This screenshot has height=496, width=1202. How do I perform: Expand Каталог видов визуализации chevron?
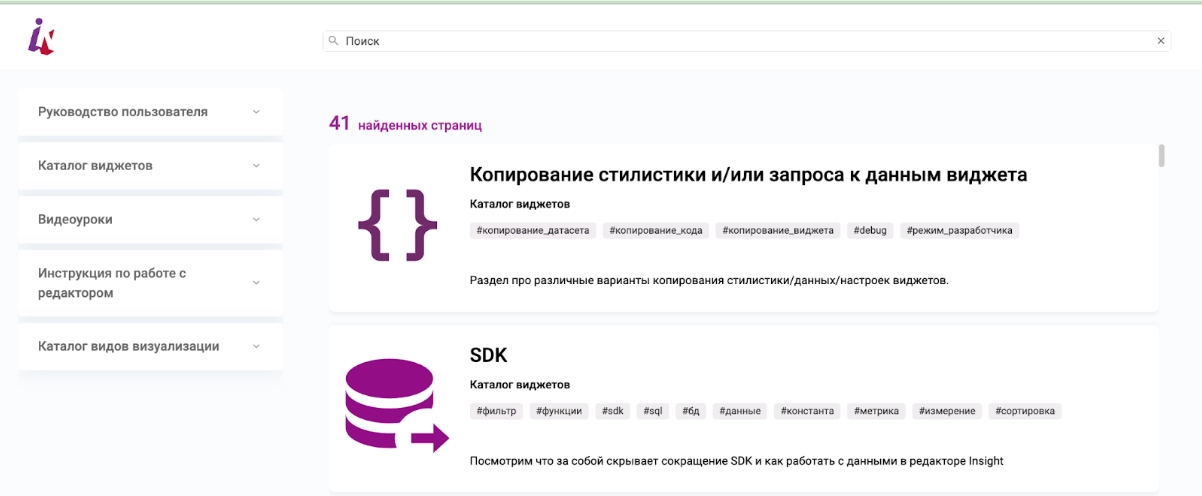tap(256, 347)
